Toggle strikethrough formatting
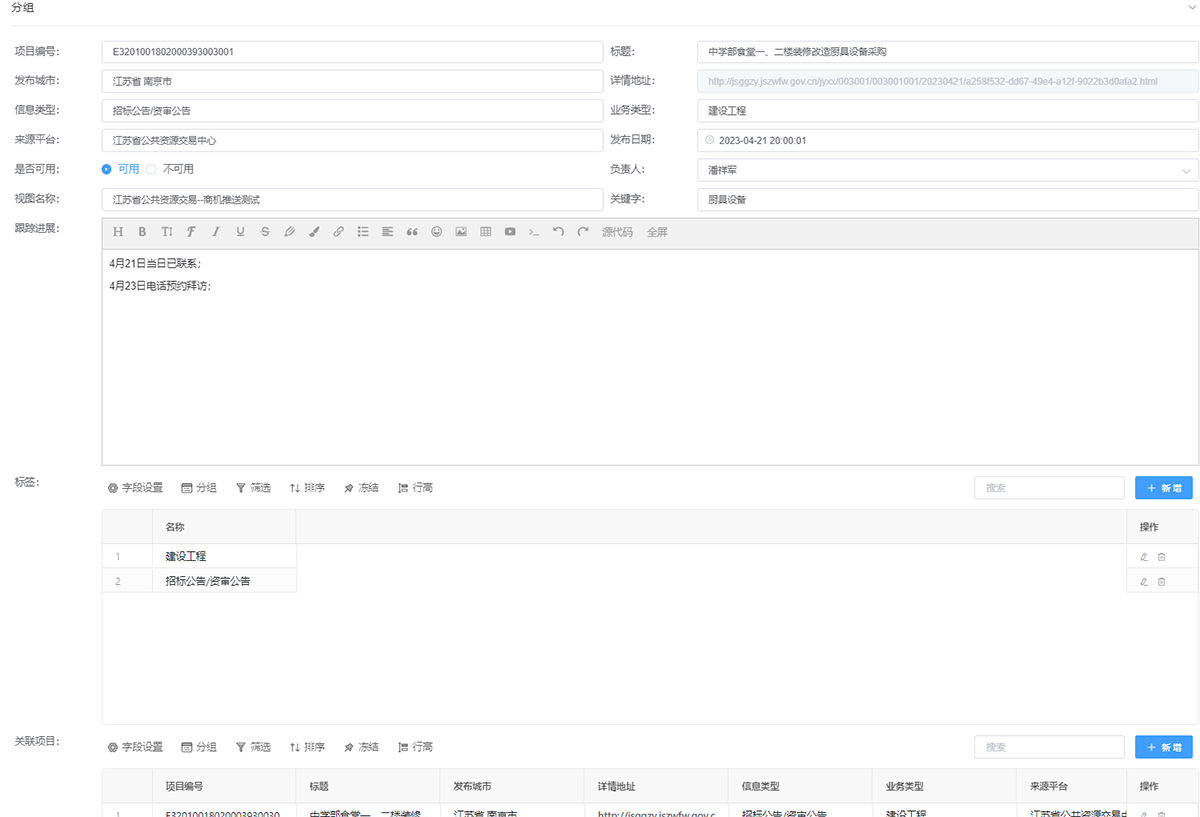The width and height of the screenshot is (1200, 817). [x=265, y=232]
